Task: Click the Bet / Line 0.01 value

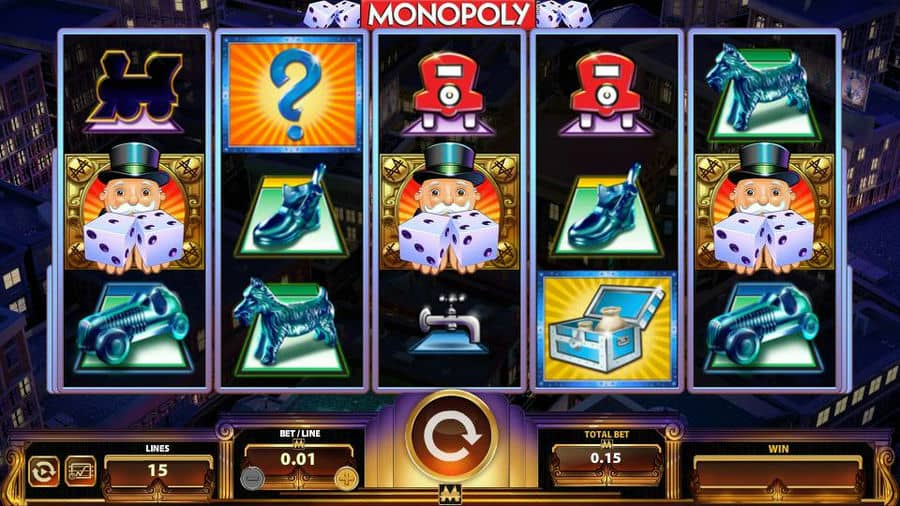Action: 298,459
